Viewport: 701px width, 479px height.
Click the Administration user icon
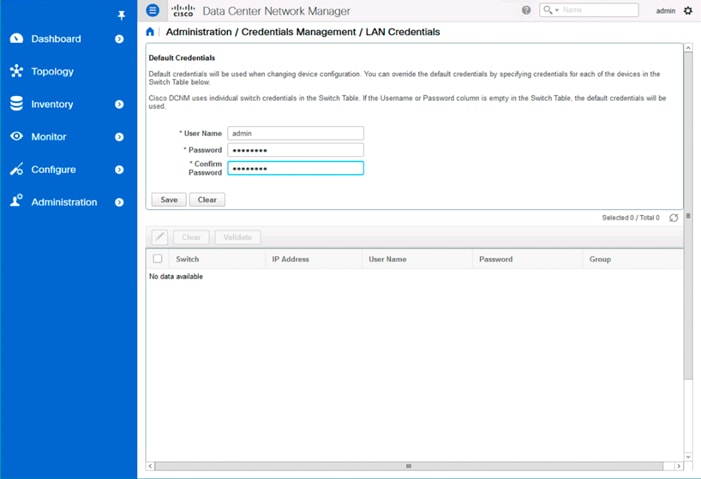(x=17, y=201)
